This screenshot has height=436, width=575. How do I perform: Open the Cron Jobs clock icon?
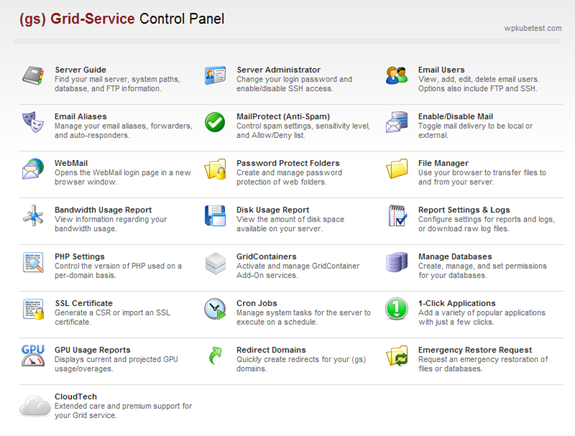pos(215,309)
